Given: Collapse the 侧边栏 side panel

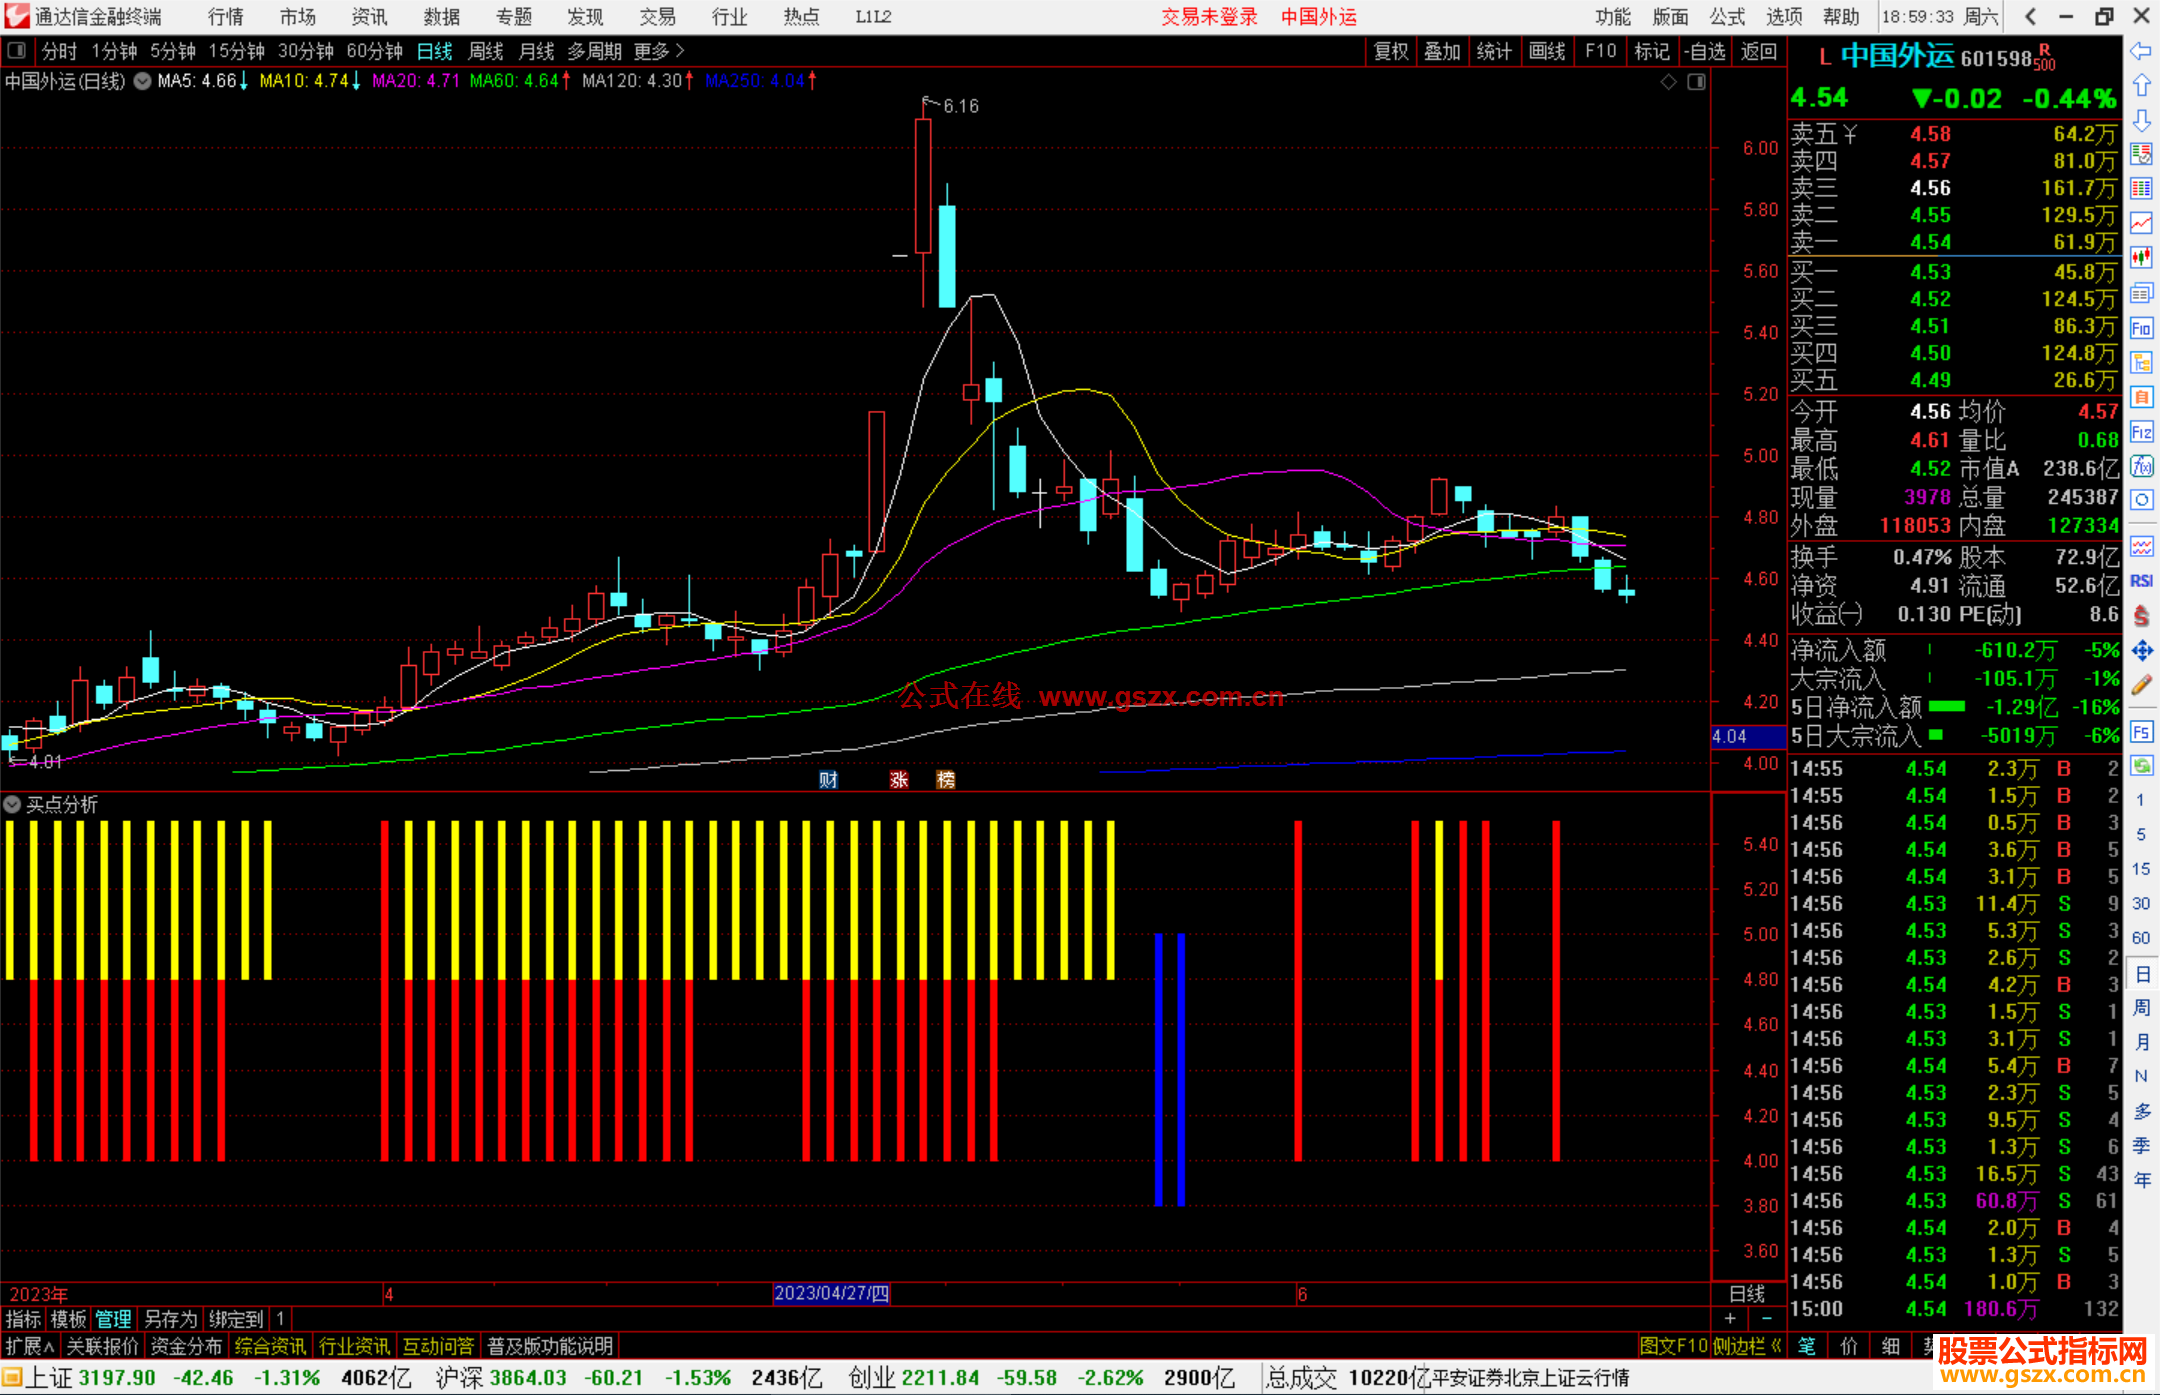Looking at the screenshot, I should coord(1747,1346).
